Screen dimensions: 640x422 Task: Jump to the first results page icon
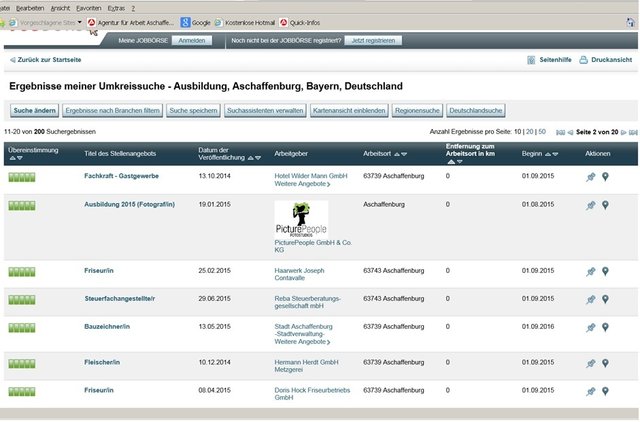pos(560,132)
